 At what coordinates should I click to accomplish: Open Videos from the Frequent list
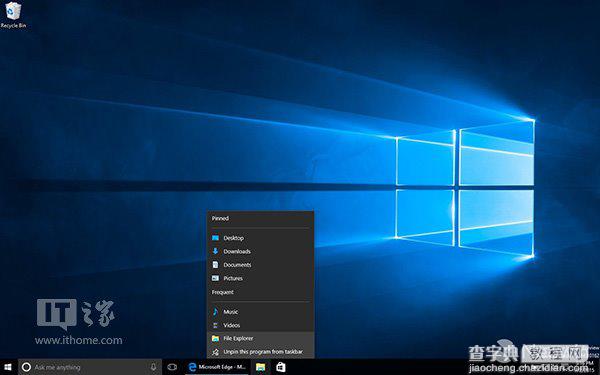point(261,325)
